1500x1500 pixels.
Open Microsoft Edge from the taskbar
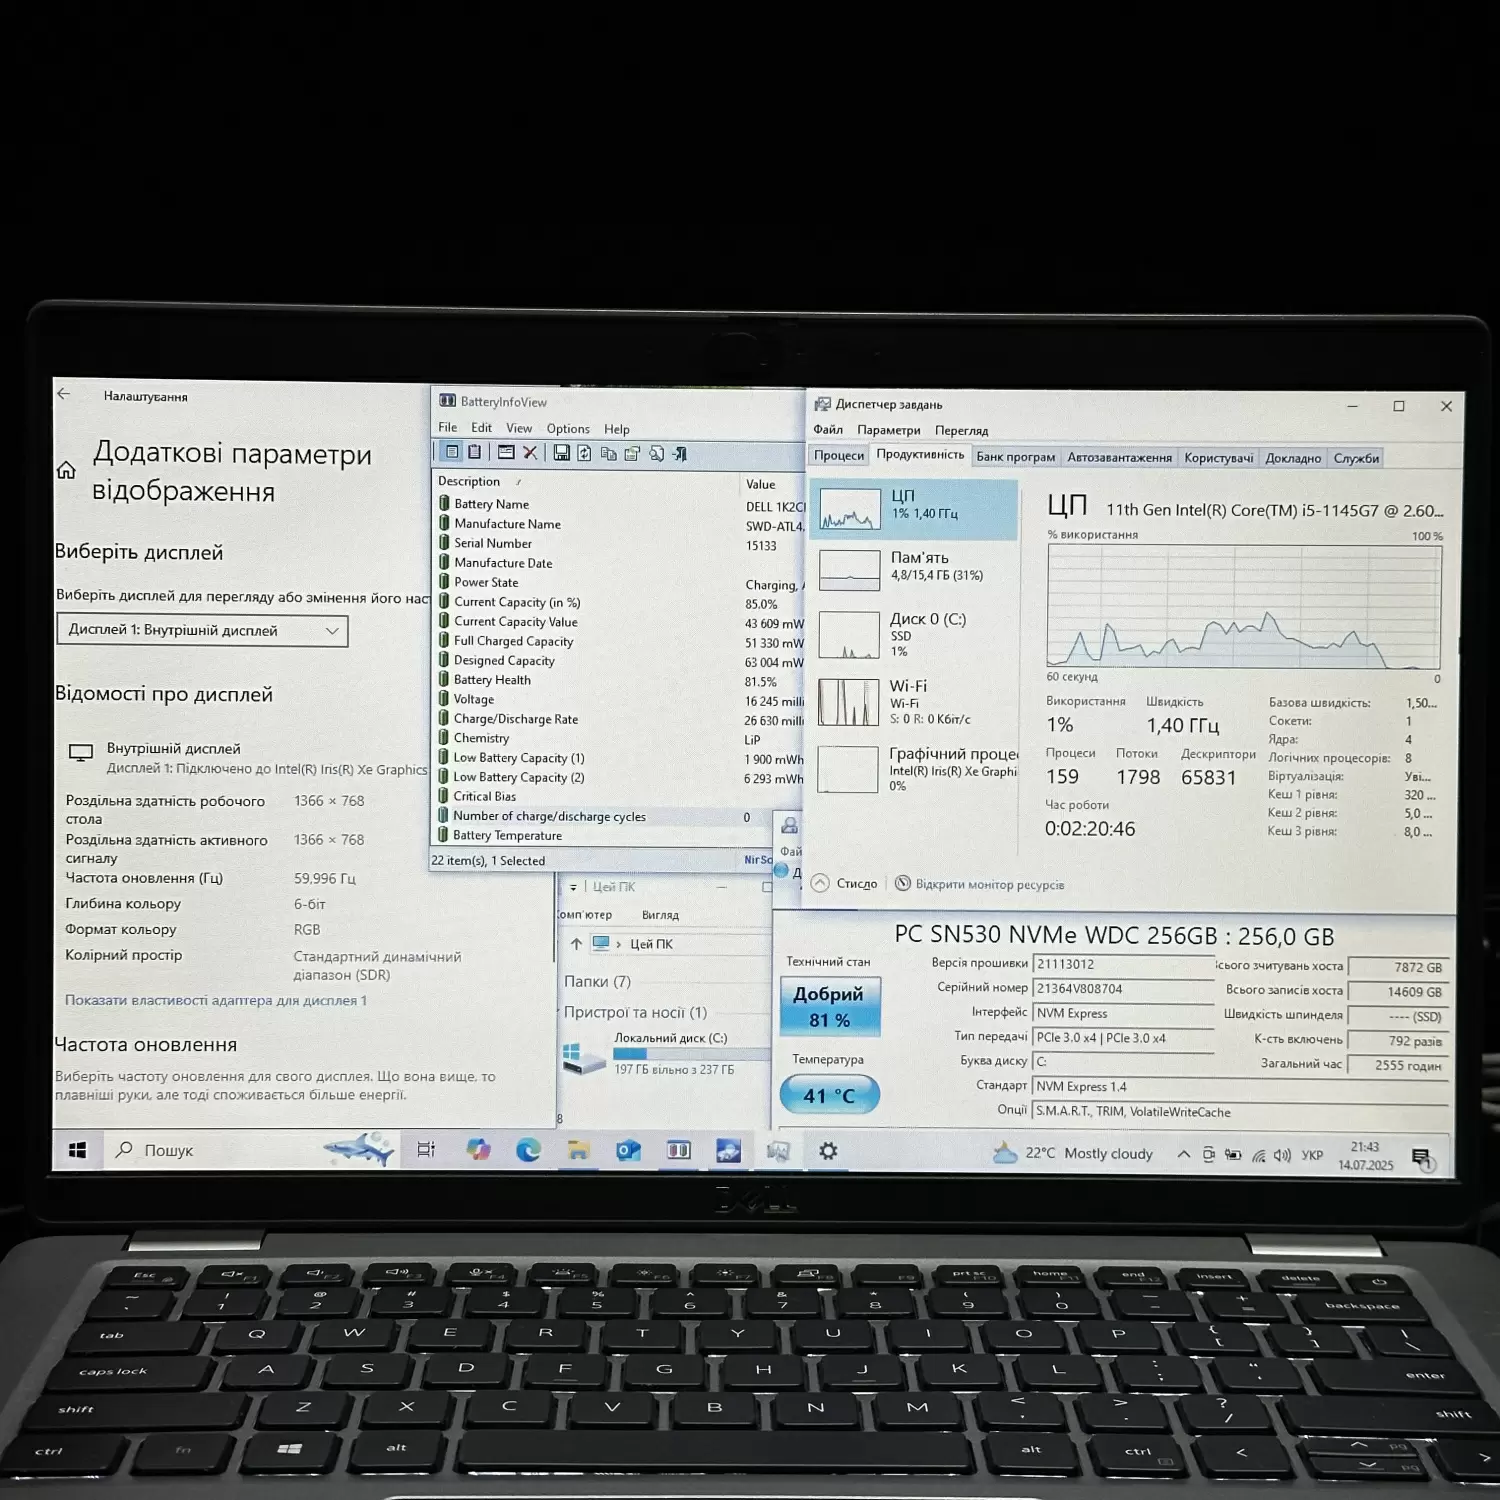coord(528,1150)
